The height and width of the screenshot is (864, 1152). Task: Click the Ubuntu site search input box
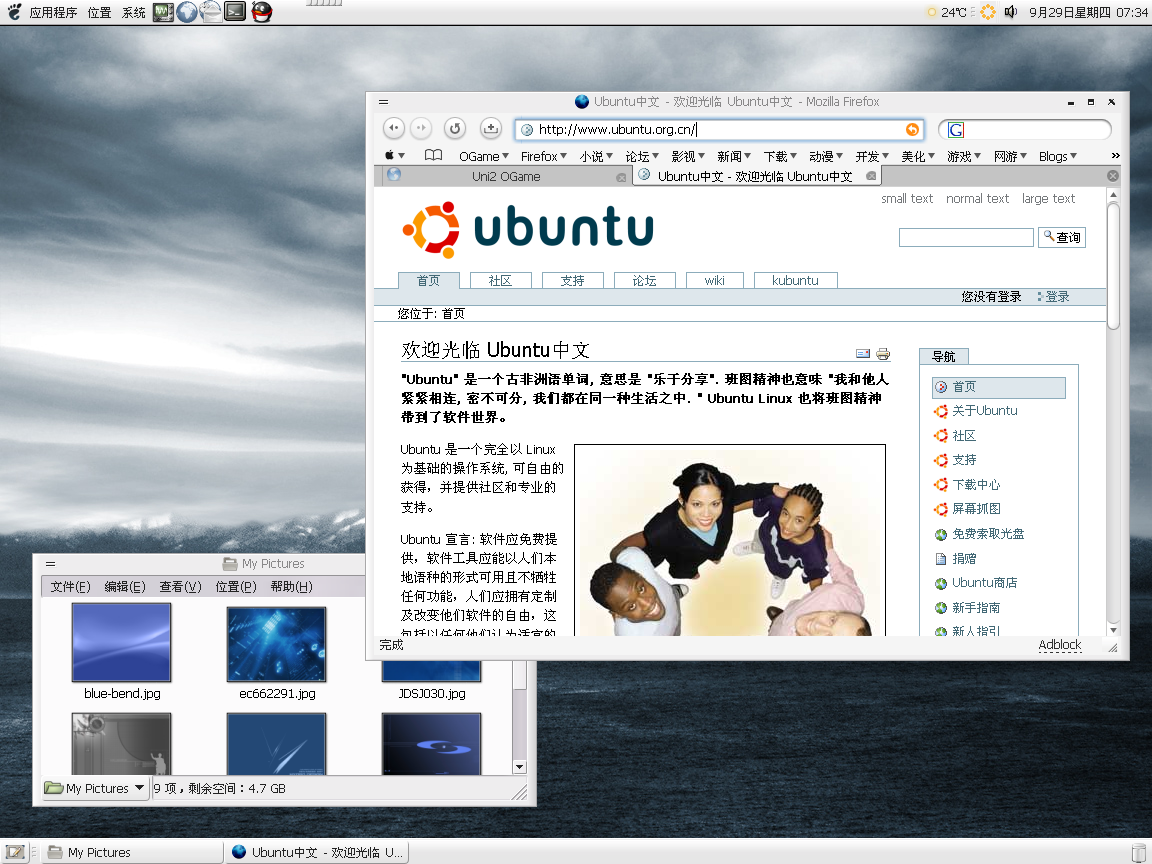(x=966, y=237)
